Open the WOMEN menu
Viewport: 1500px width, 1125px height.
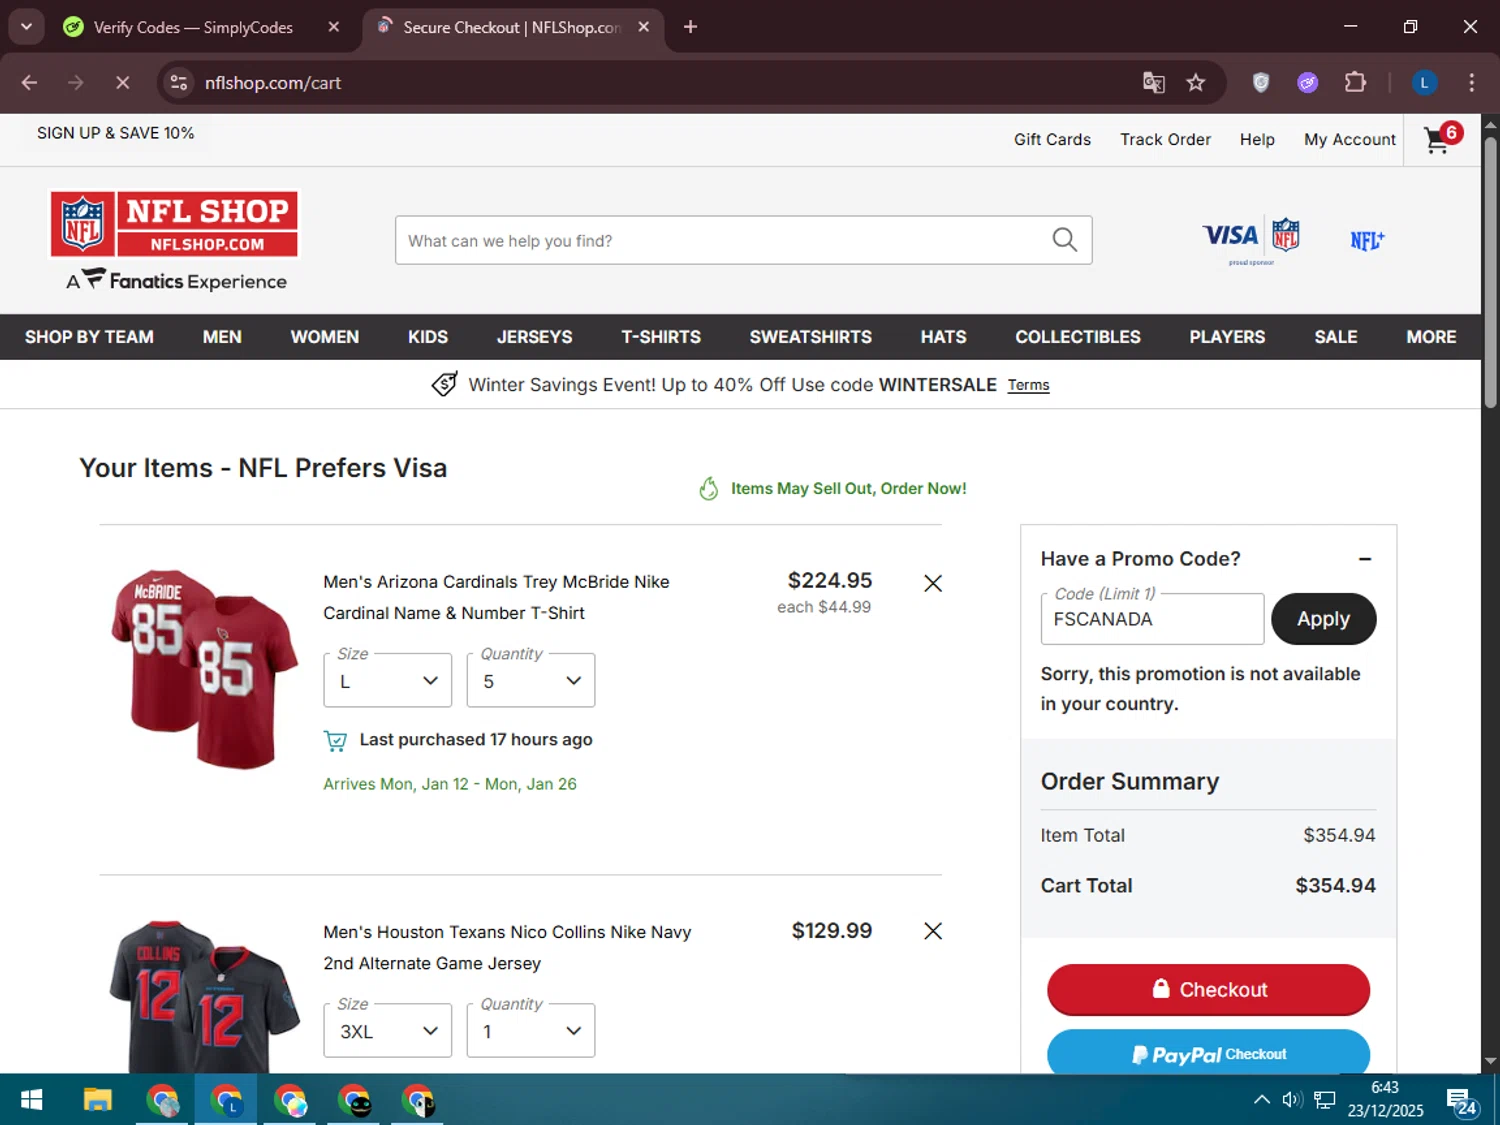pyautogui.click(x=324, y=337)
